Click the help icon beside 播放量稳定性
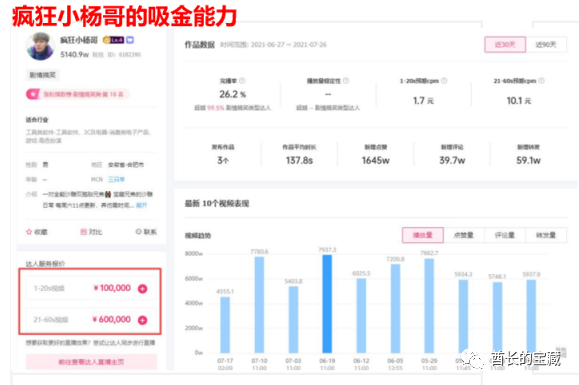 pyautogui.click(x=346, y=80)
